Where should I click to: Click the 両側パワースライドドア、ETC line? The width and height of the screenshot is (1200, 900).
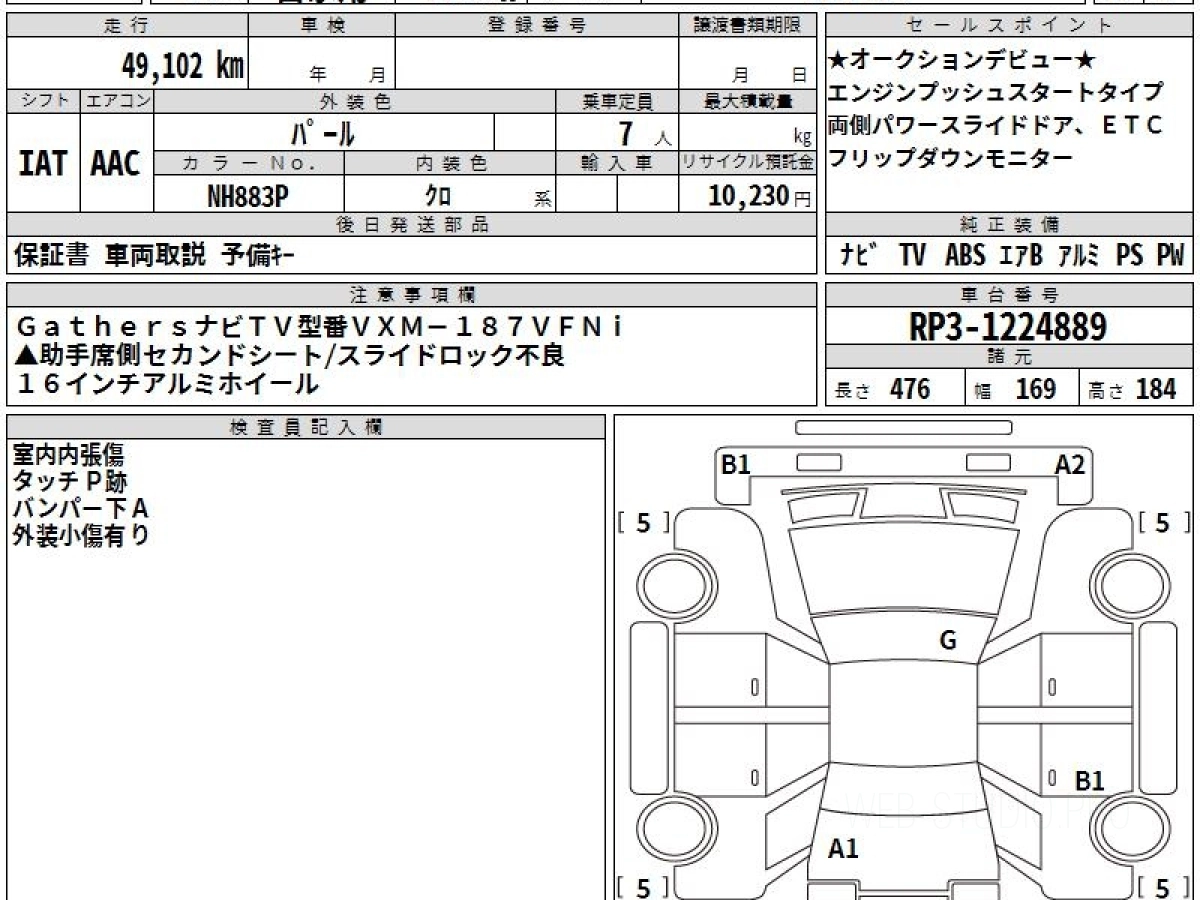(x=996, y=126)
